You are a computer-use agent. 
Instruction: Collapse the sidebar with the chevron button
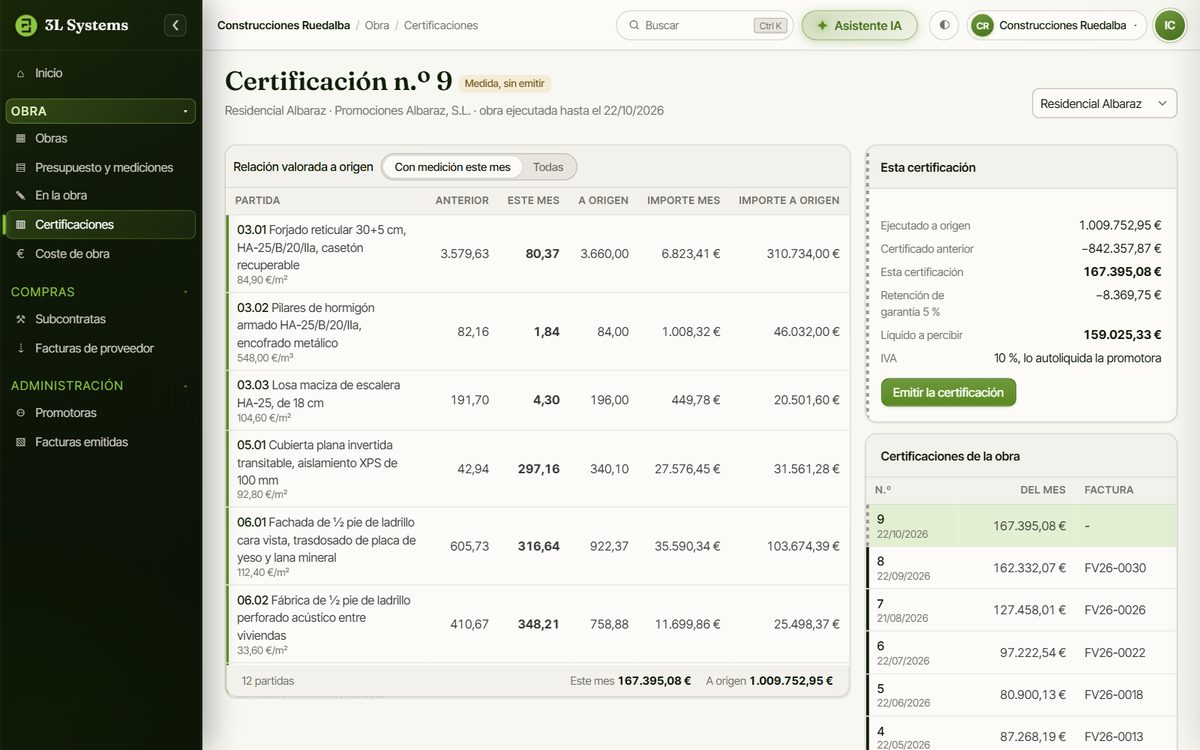click(176, 25)
